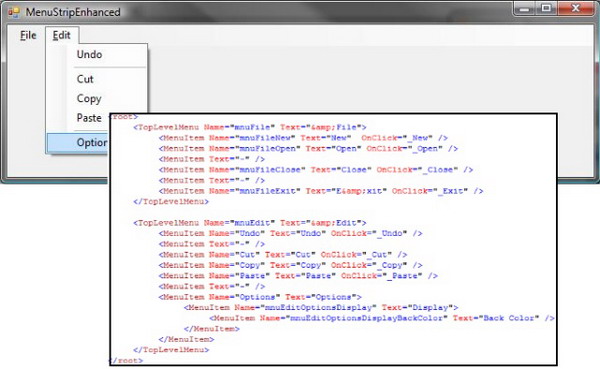The image size is (600, 369).
Task: Click the Options MenuItem XML line
Action: tap(260, 297)
